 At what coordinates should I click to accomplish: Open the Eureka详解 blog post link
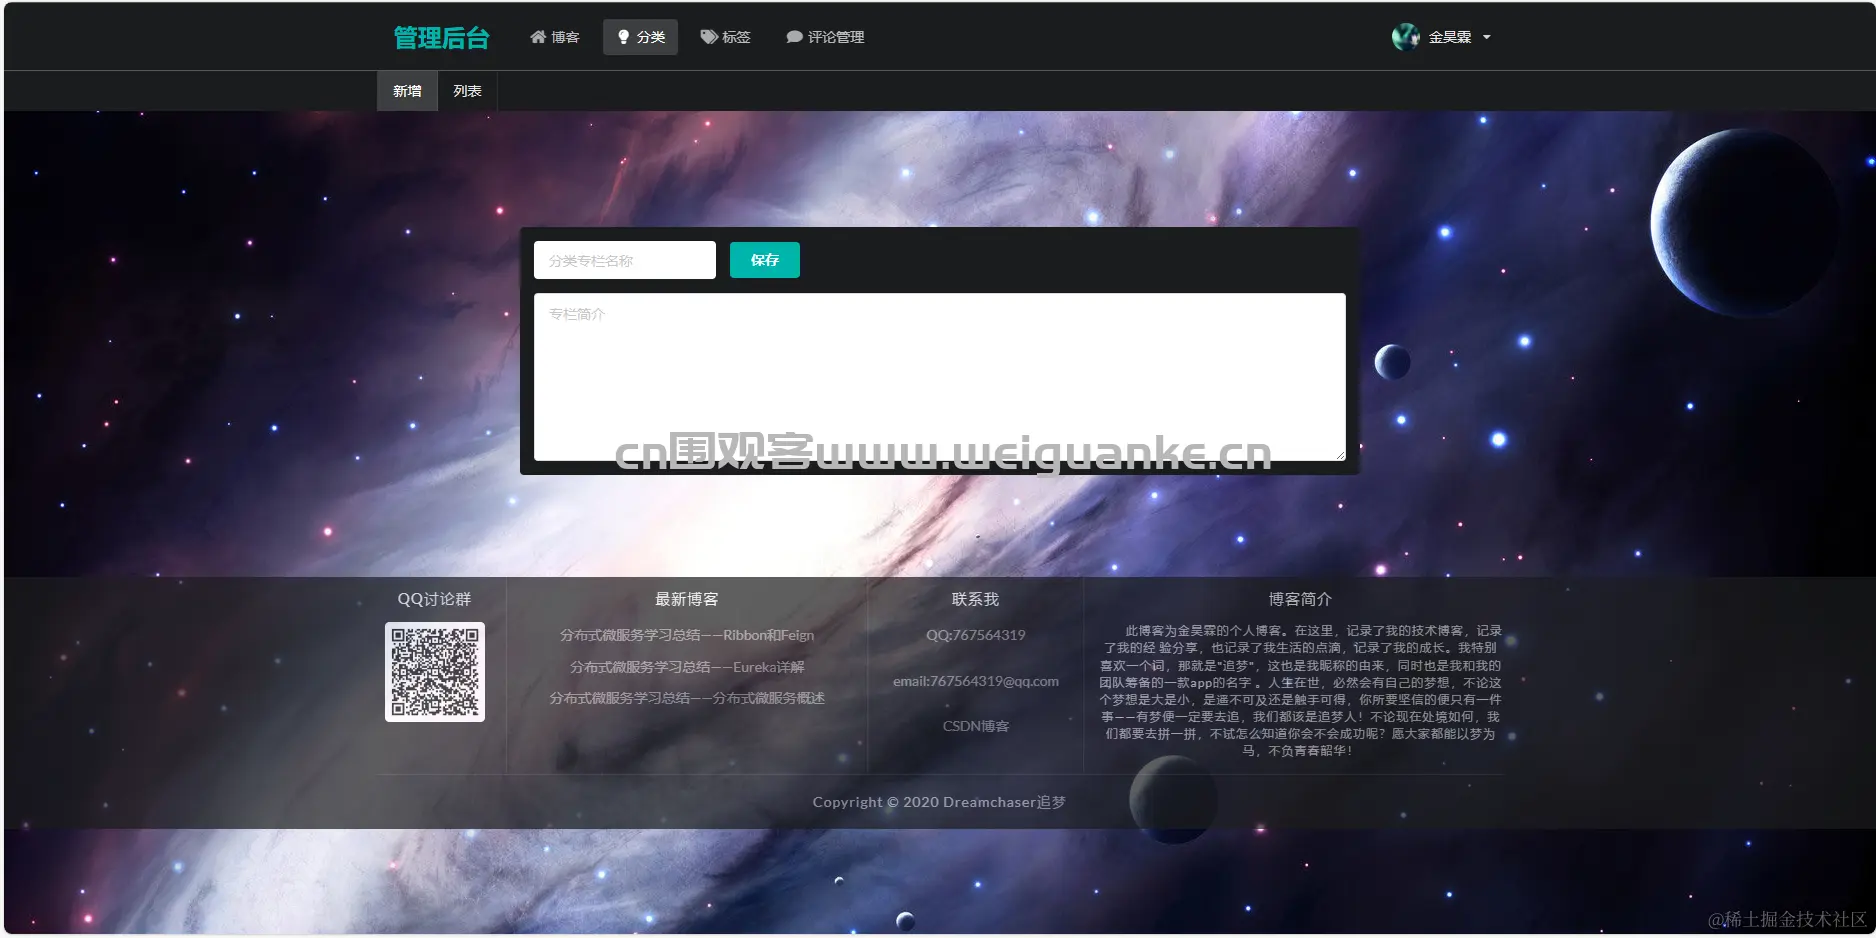click(x=686, y=667)
